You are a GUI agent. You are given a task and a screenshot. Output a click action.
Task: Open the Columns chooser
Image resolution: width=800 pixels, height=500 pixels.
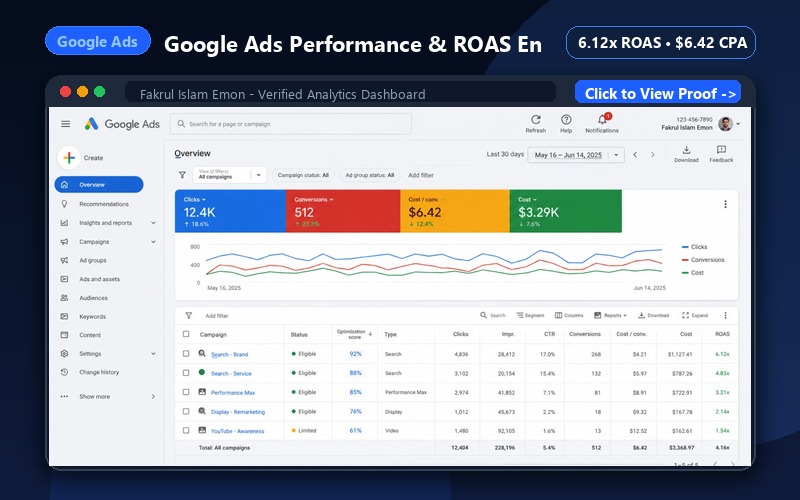pos(569,315)
